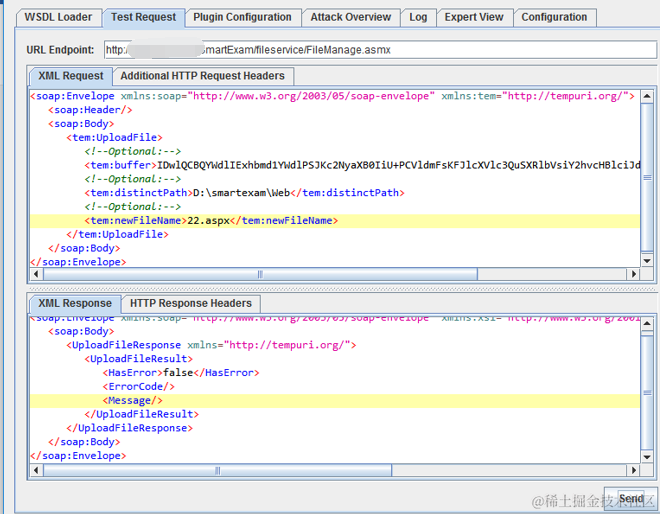
Task: Click XML Request scroll up arrow
Action: 647,96
